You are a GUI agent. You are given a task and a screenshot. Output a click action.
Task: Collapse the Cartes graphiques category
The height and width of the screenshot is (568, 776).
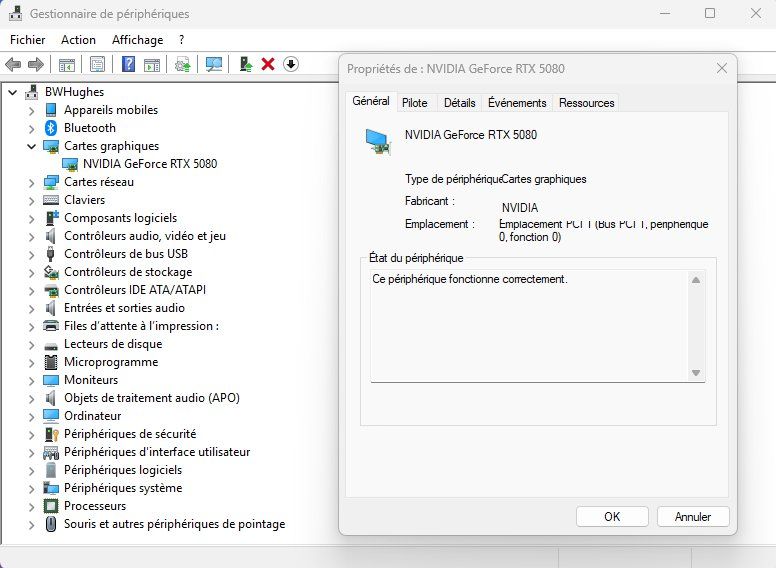point(32,146)
